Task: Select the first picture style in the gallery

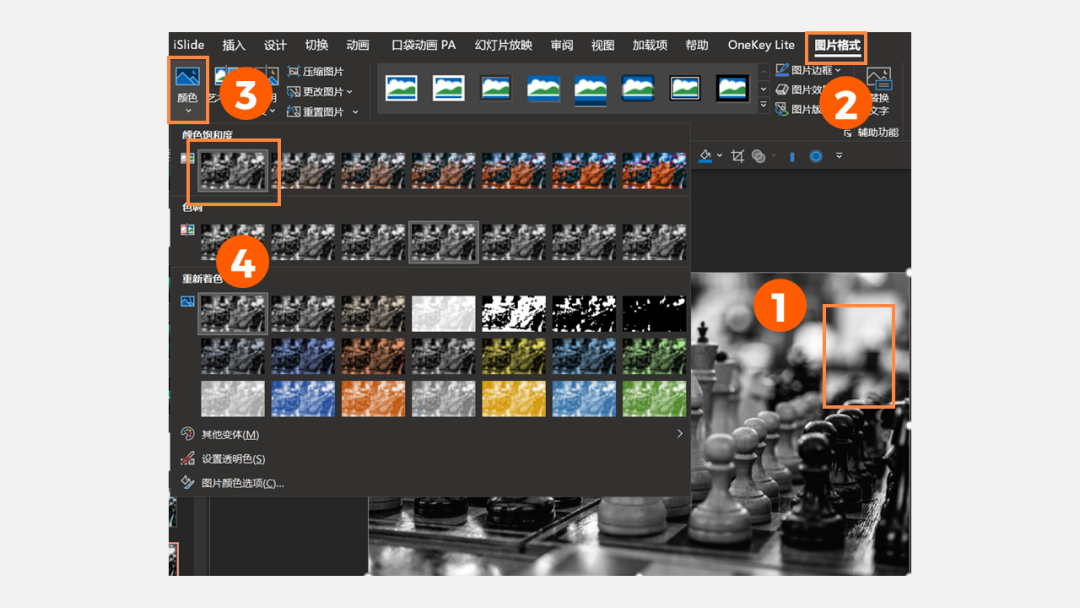Action: coord(401,88)
